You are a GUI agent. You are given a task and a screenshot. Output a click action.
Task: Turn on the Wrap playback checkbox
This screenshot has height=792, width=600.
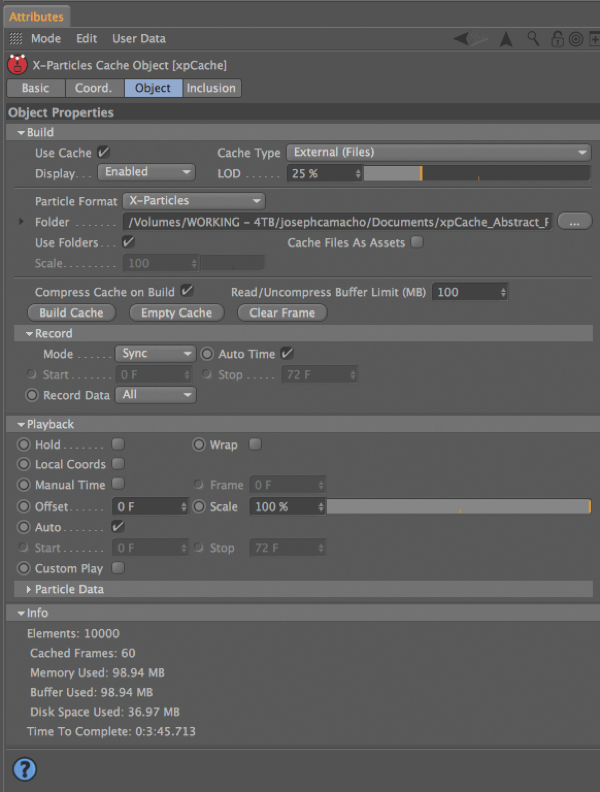255,444
